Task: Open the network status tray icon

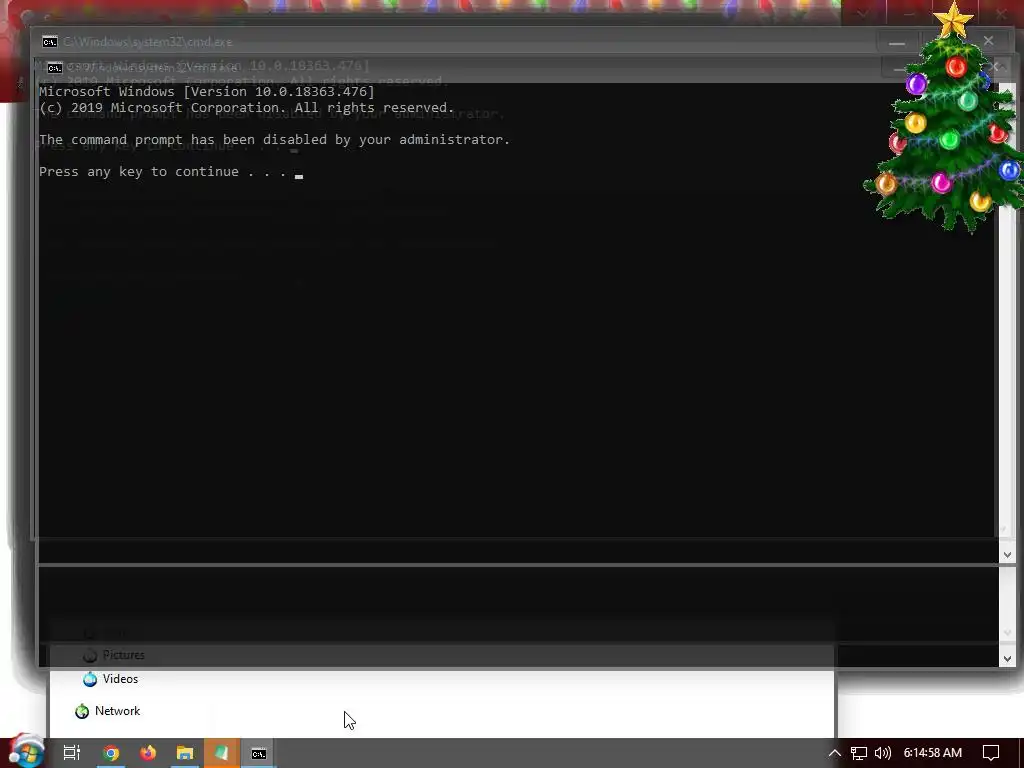Action: click(x=859, y=753)
